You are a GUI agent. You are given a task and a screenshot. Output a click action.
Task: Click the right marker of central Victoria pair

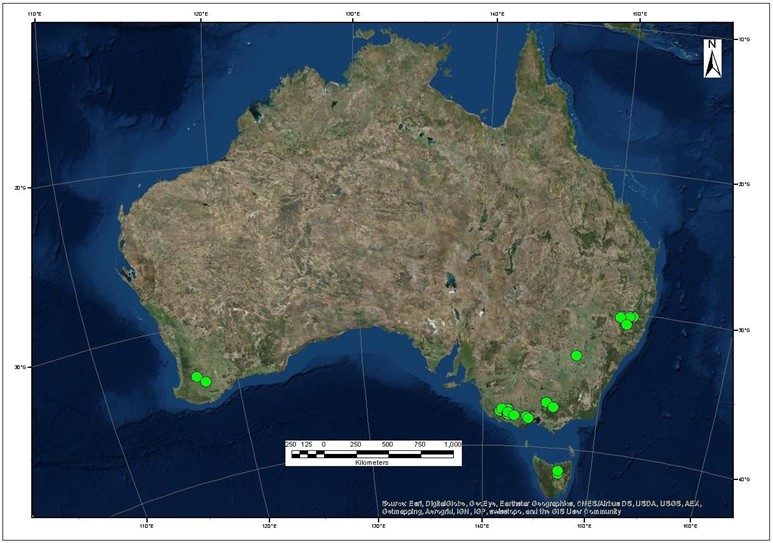click(553, 407)
